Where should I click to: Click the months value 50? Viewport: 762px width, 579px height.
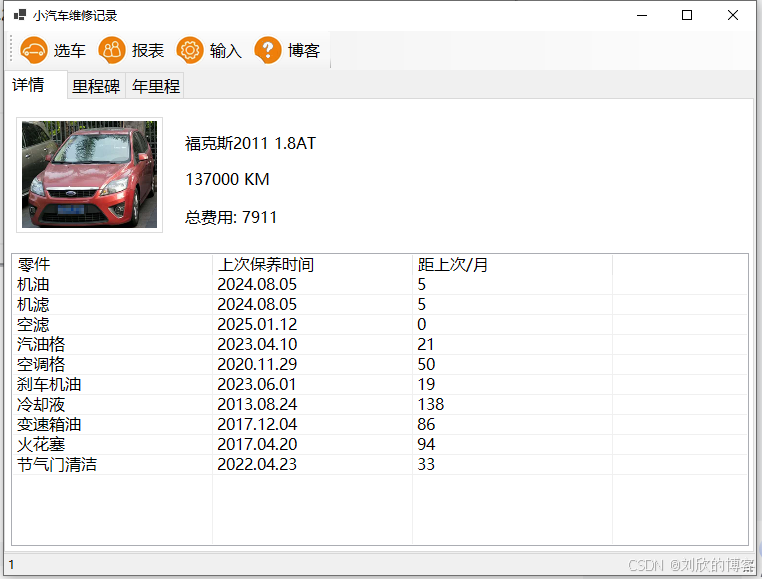(x=426, y=364)
